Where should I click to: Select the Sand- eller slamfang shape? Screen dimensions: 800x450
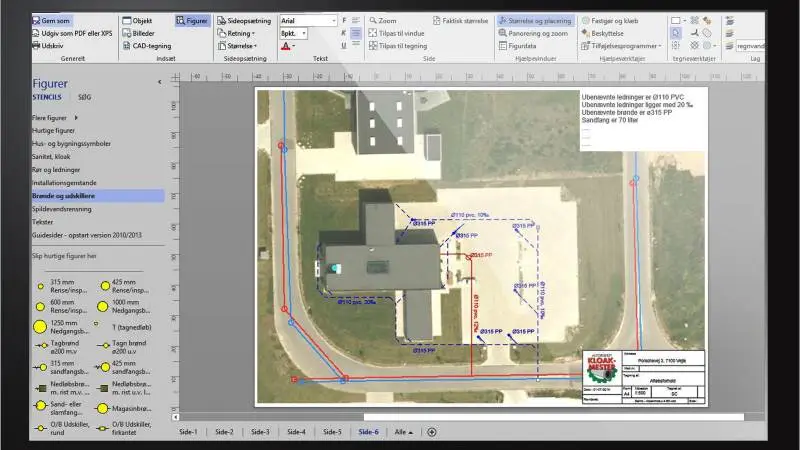pyautogui.click(x=58, y=408)
